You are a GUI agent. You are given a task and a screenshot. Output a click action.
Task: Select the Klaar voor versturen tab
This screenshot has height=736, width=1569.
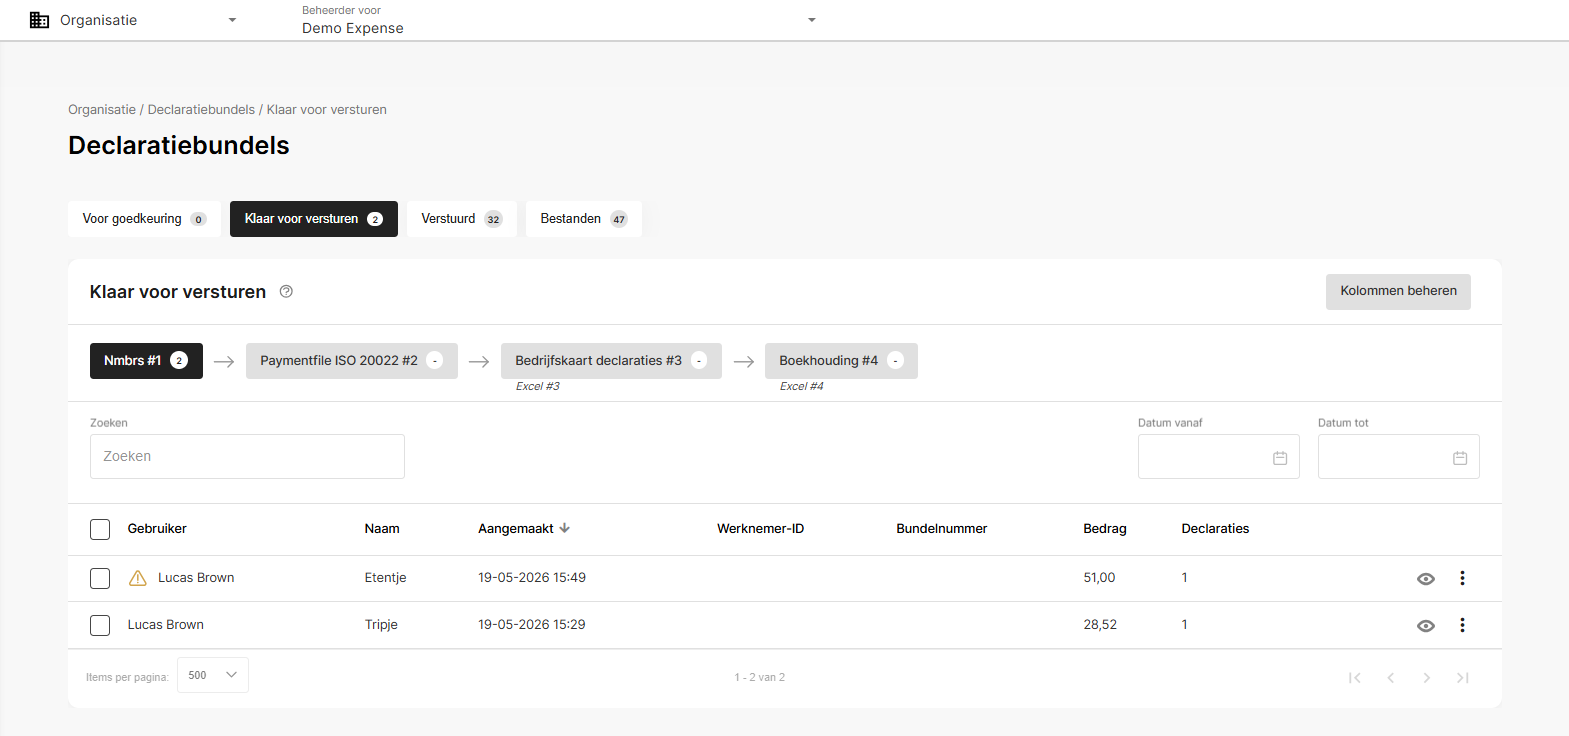[314, 219]
